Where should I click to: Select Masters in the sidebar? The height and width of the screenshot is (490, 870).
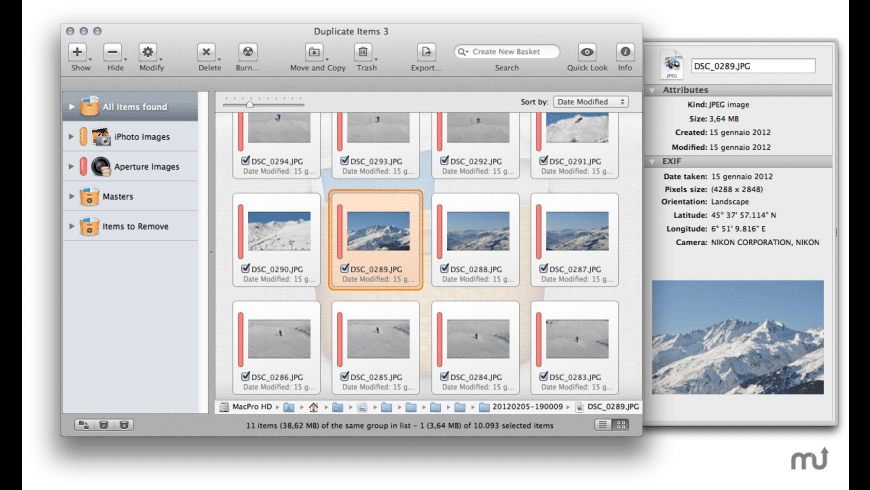tap(118, 197)
